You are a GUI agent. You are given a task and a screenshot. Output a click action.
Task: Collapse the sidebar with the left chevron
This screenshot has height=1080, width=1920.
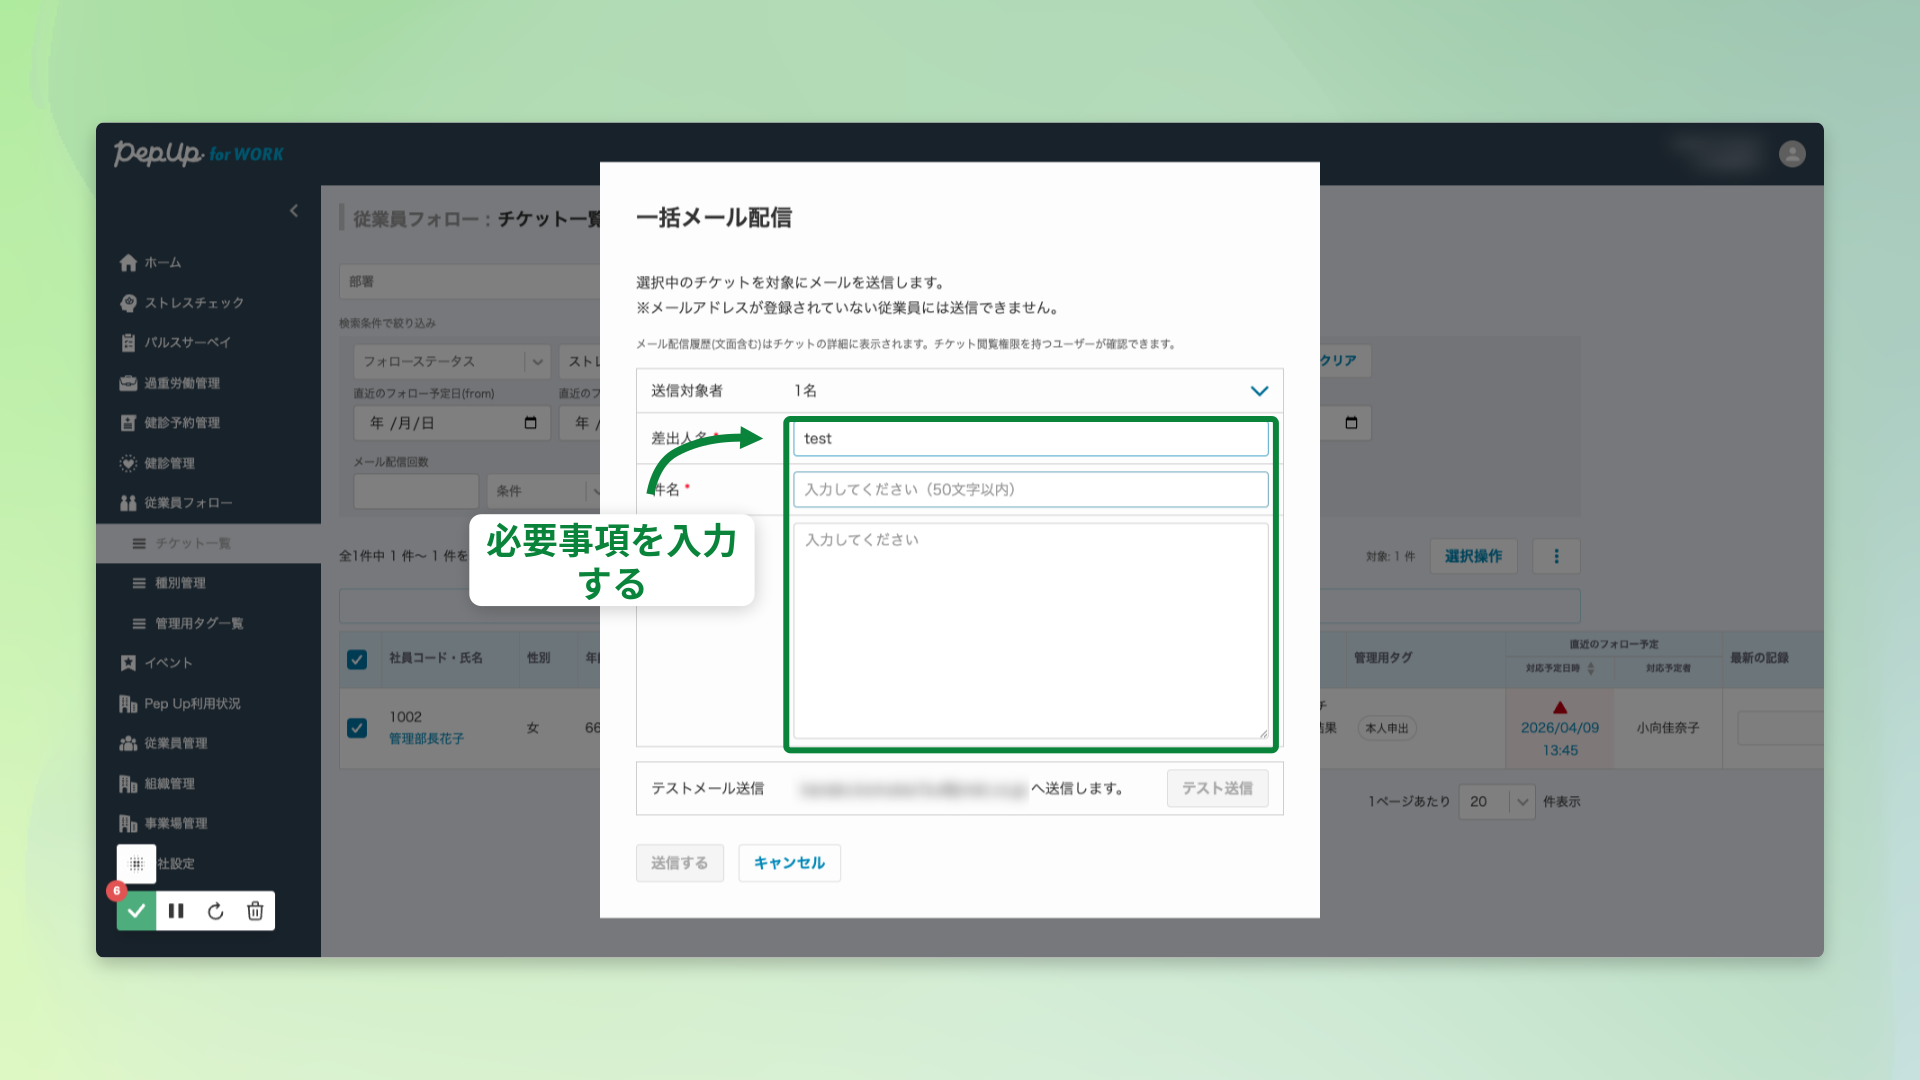tap(294, 211)
